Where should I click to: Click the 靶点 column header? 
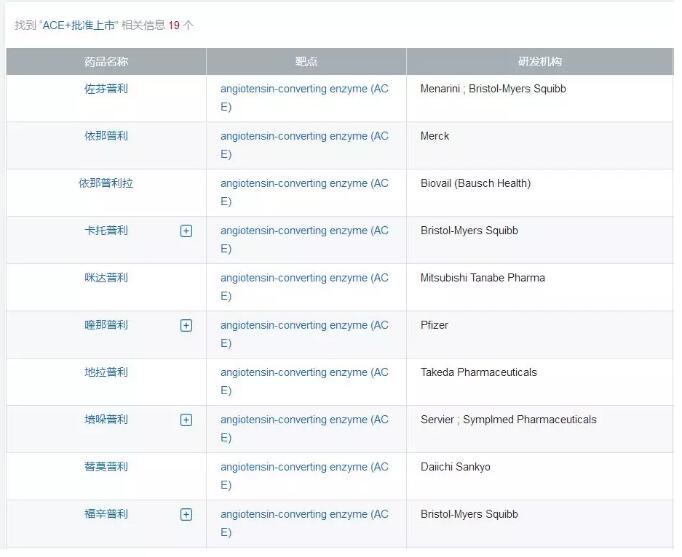pyautogui.click(x=306, y=62)
